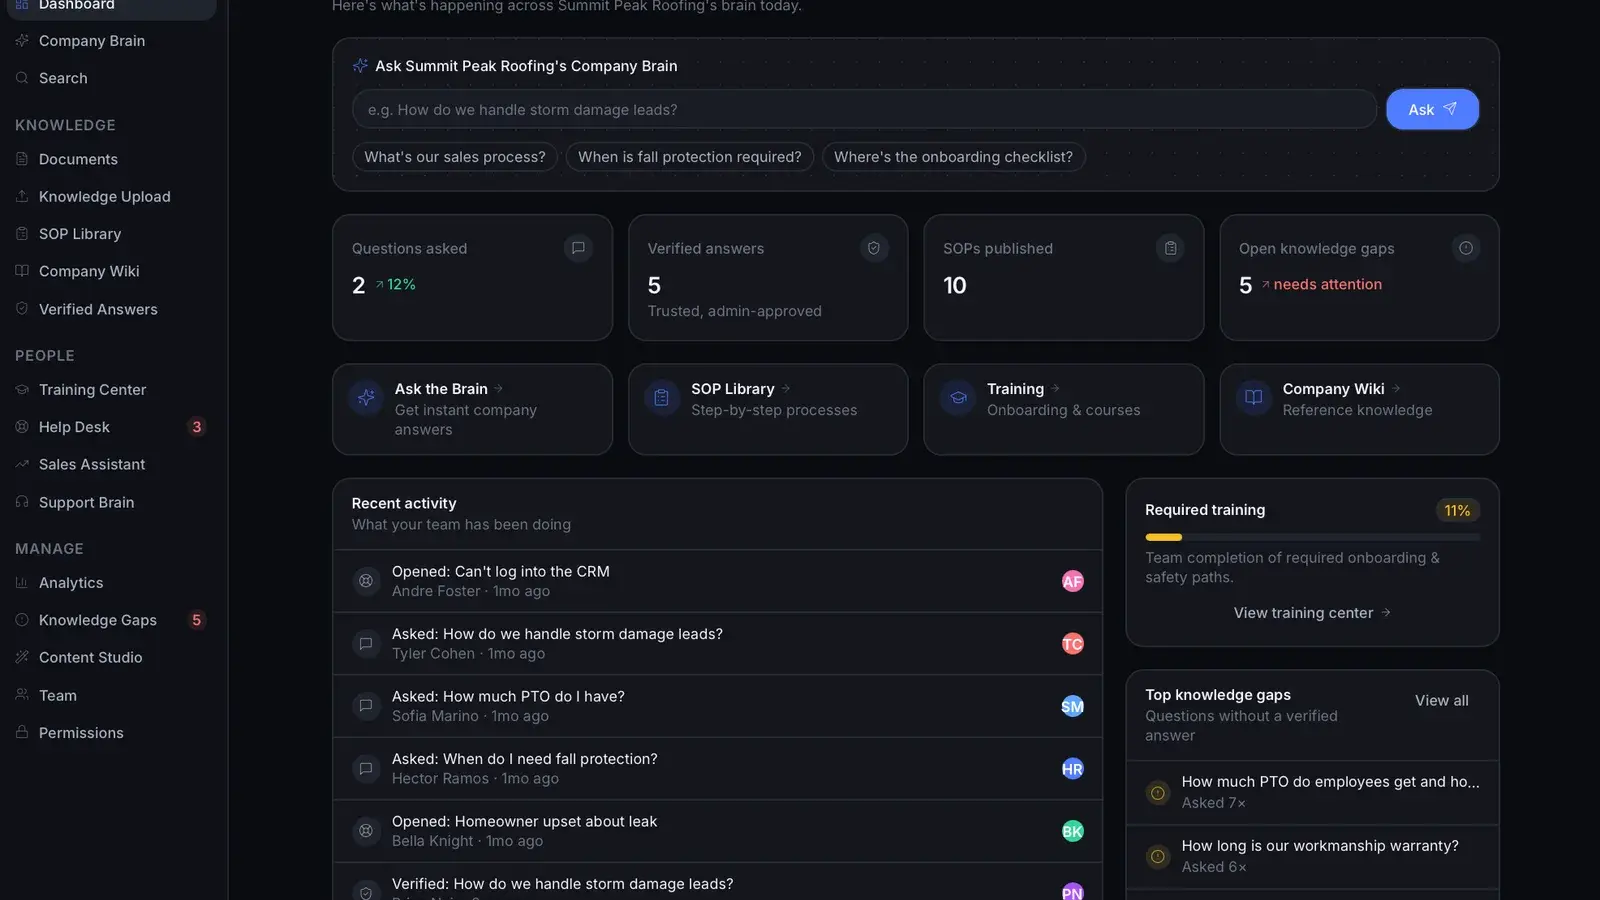Click the Questions asked chat icon

pyautogui.click(x=578, y=248)
